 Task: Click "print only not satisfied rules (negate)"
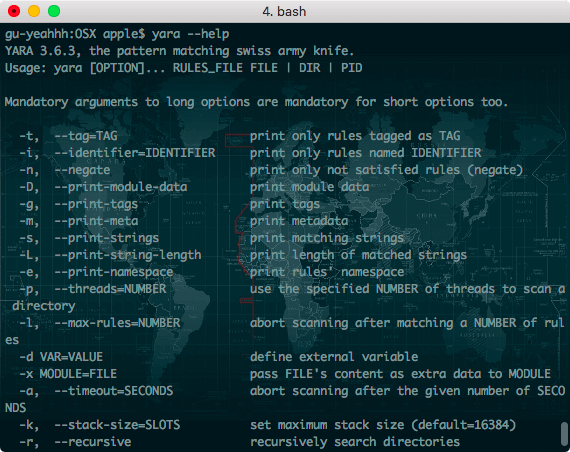(386, 170)
